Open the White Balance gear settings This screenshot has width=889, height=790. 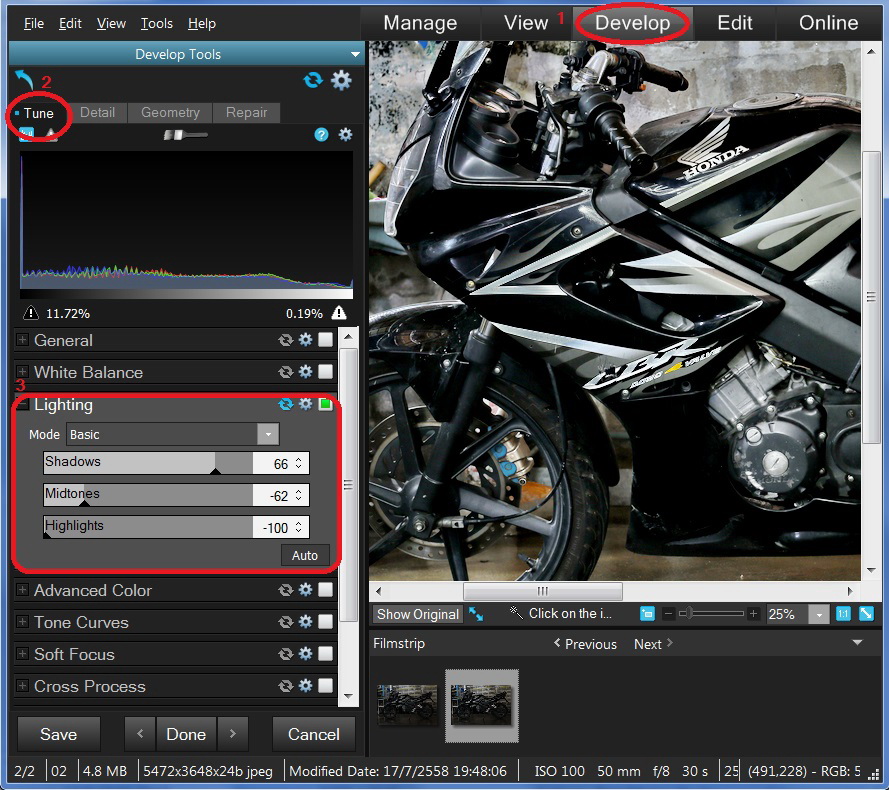click(306, 372)
